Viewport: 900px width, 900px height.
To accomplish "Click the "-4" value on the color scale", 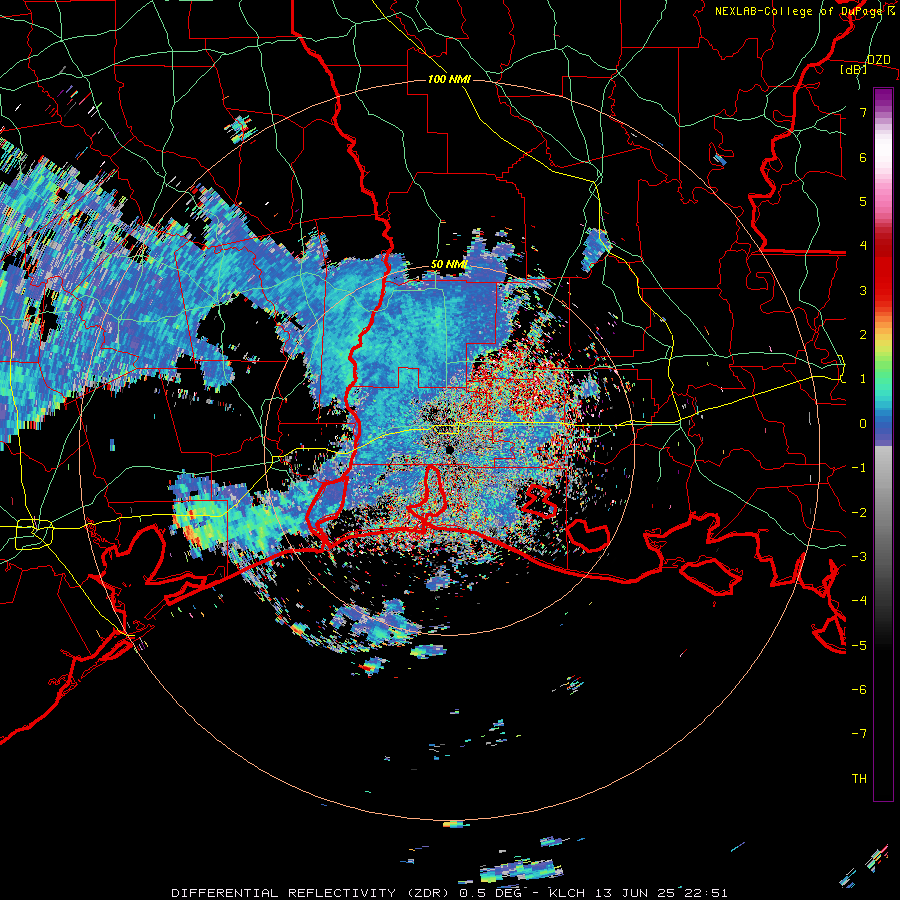I will tap(859, 601).
